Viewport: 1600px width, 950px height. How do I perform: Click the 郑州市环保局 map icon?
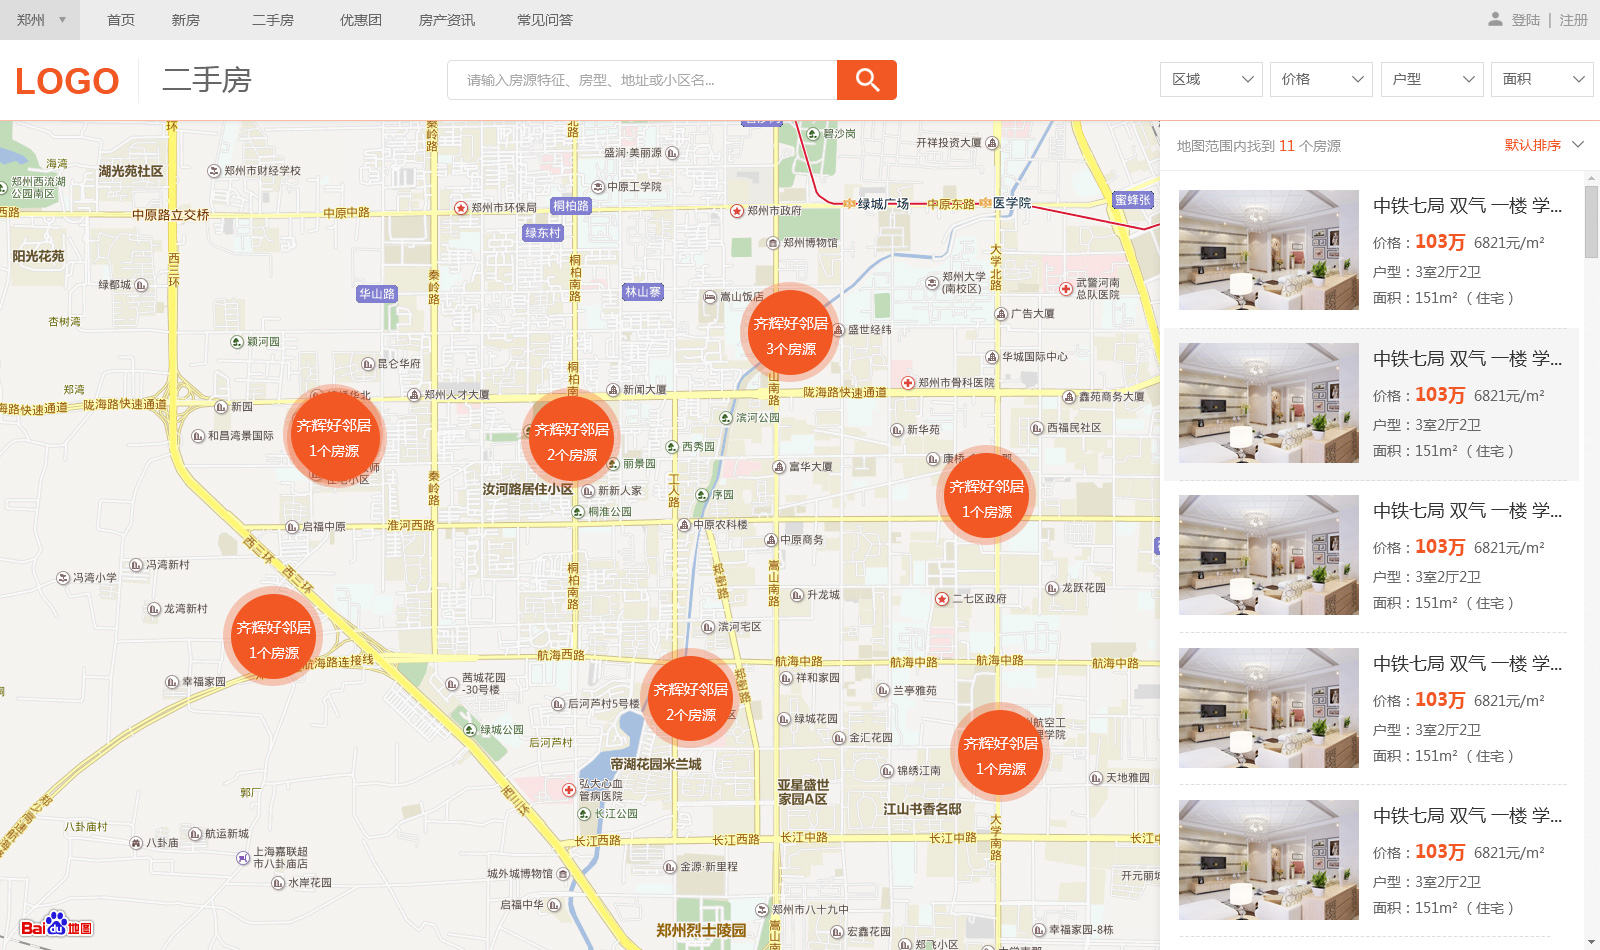pos(461,208)
